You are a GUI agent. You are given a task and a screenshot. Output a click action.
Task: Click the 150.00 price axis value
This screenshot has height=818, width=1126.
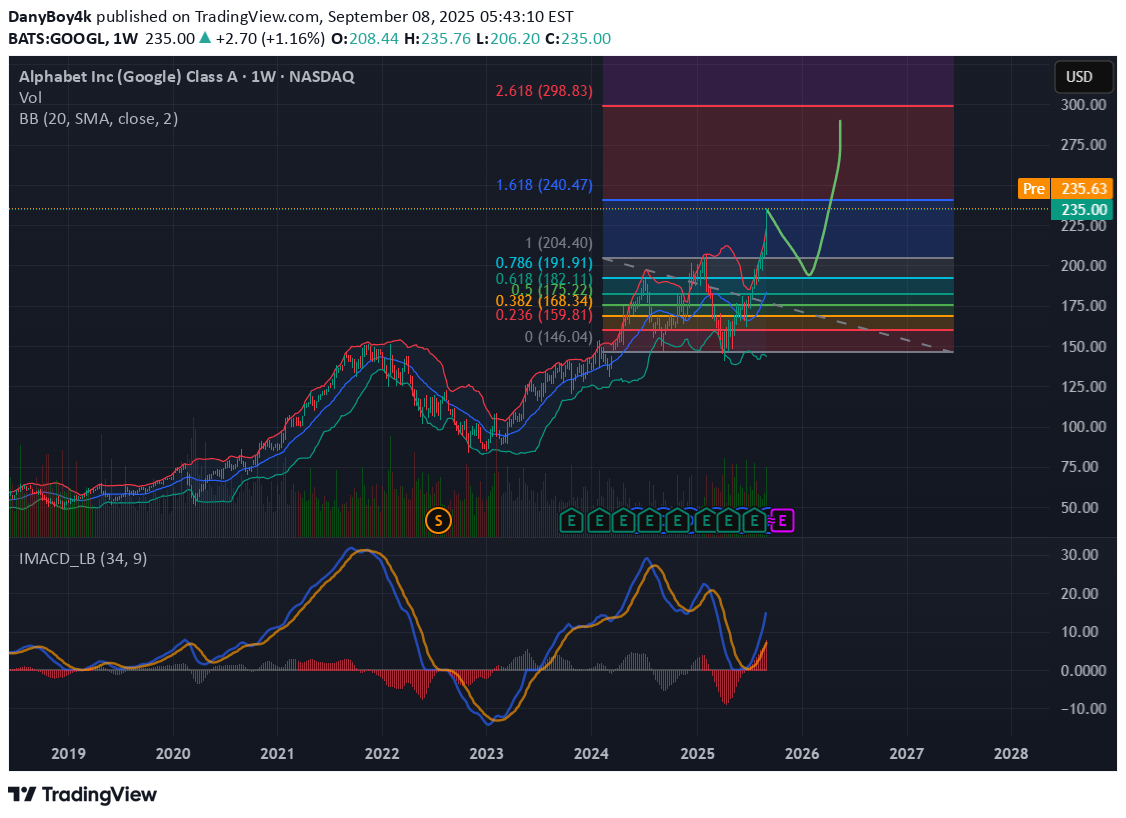[1084, 346]
